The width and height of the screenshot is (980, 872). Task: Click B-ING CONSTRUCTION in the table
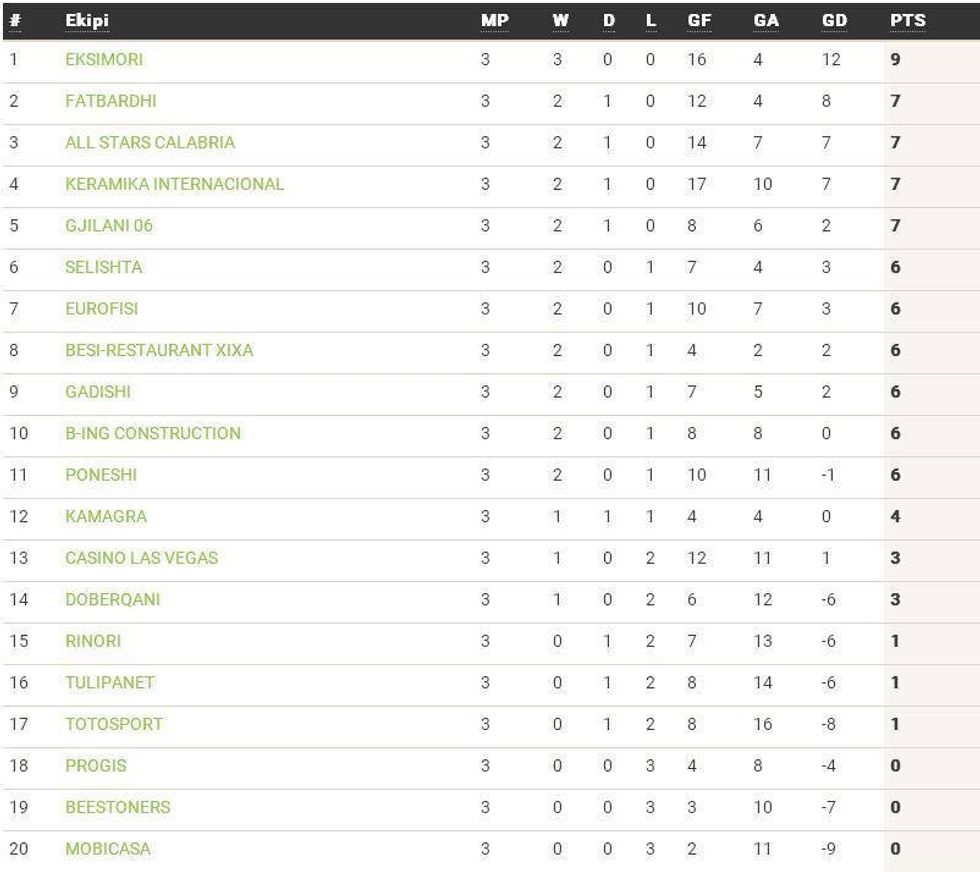click(x=150, y=433)
